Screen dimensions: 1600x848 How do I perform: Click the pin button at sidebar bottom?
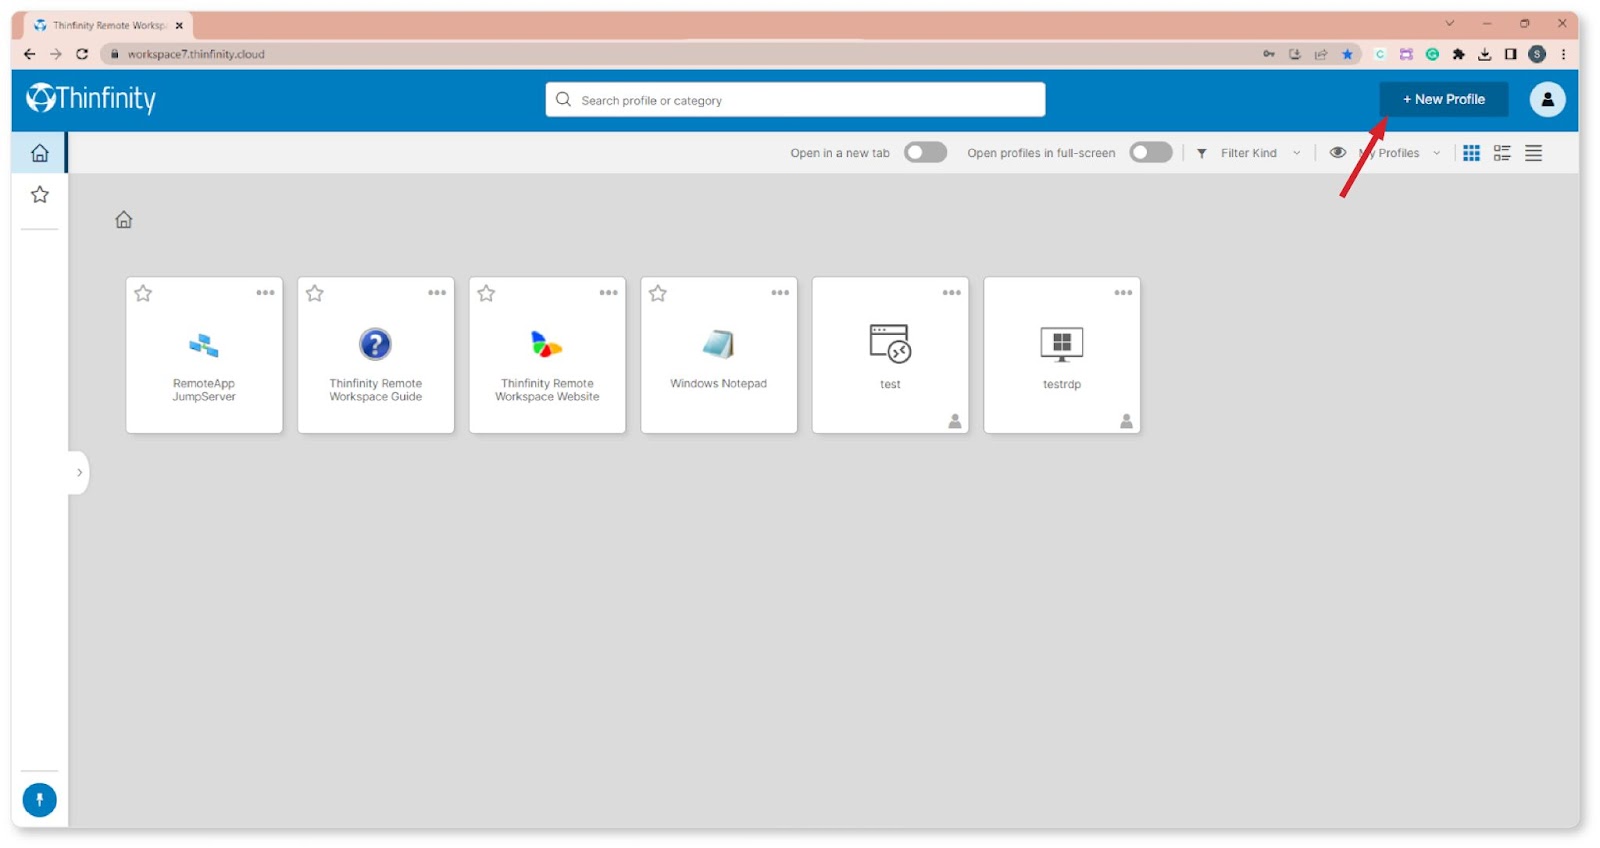click(40, 800)
